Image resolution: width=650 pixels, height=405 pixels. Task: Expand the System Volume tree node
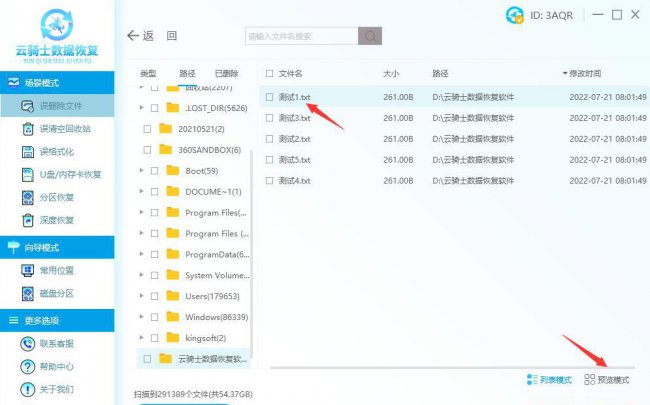(141, 274)
